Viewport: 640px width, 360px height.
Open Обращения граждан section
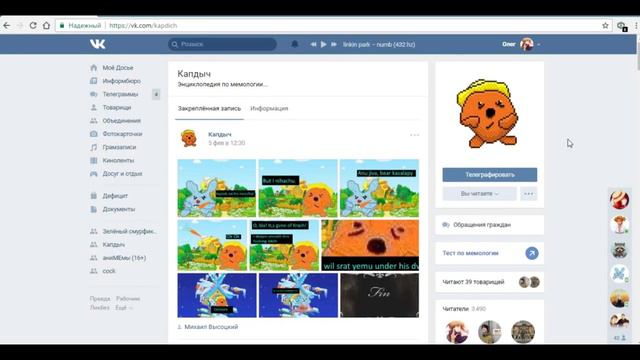tap(490, 225)
